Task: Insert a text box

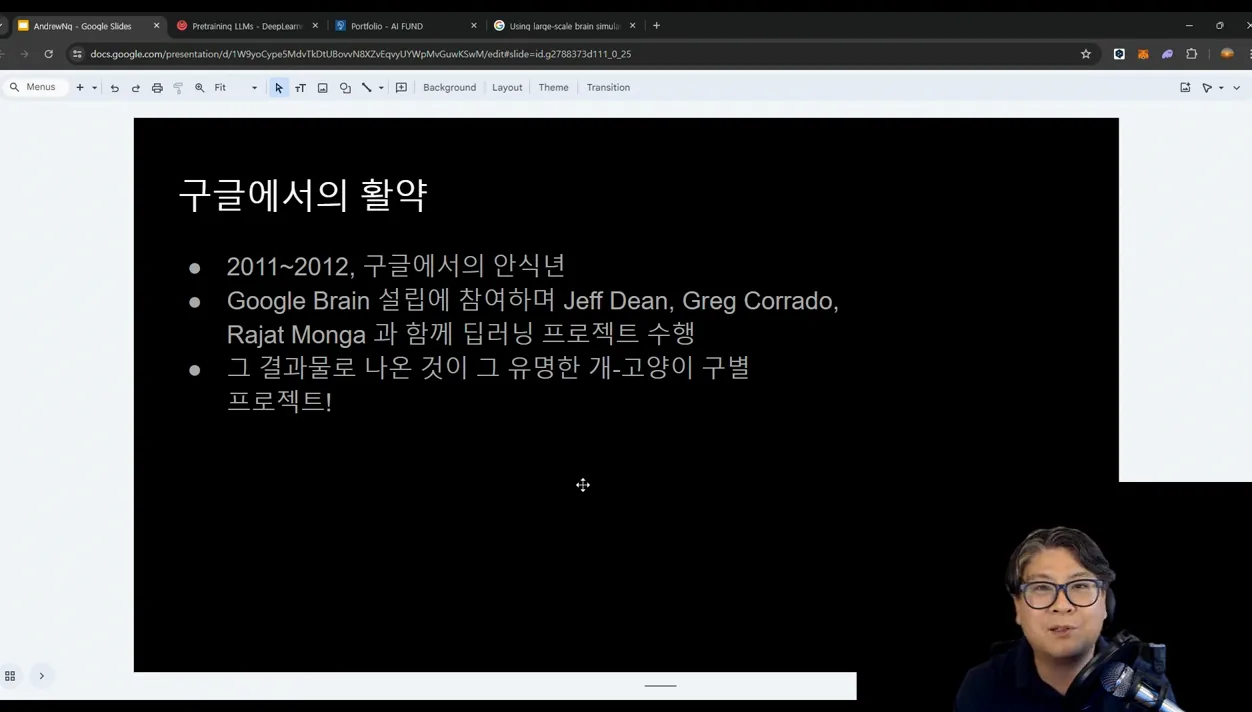Action: click(x=300, y=88)
